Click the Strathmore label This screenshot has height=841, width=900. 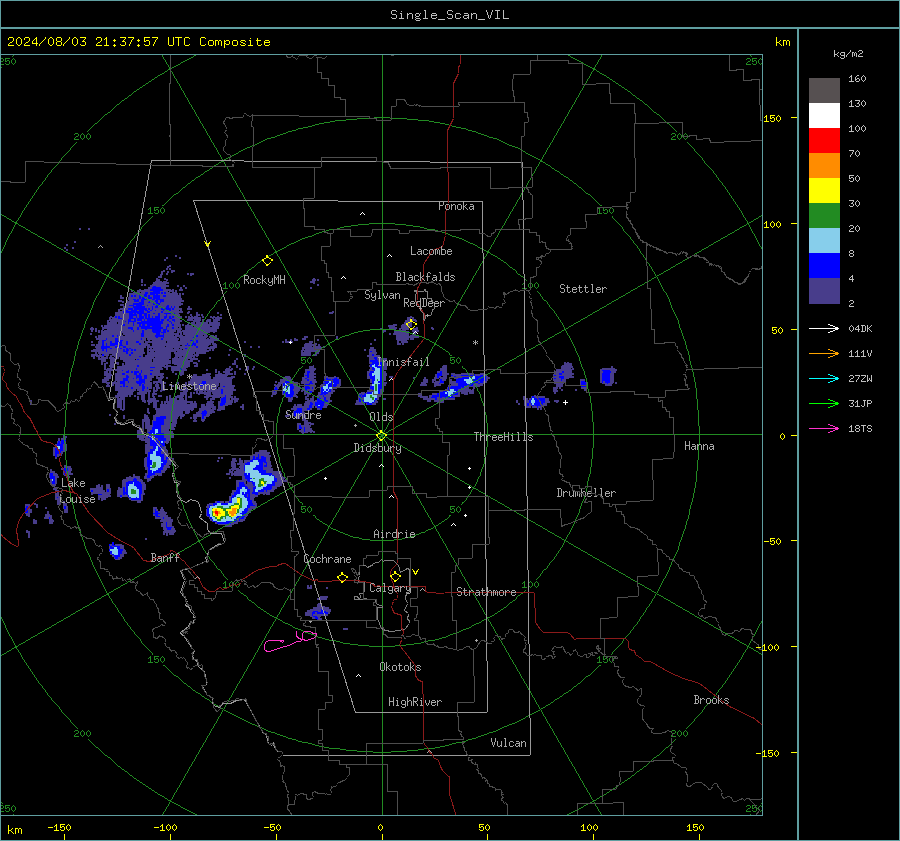tap(486, 592)
